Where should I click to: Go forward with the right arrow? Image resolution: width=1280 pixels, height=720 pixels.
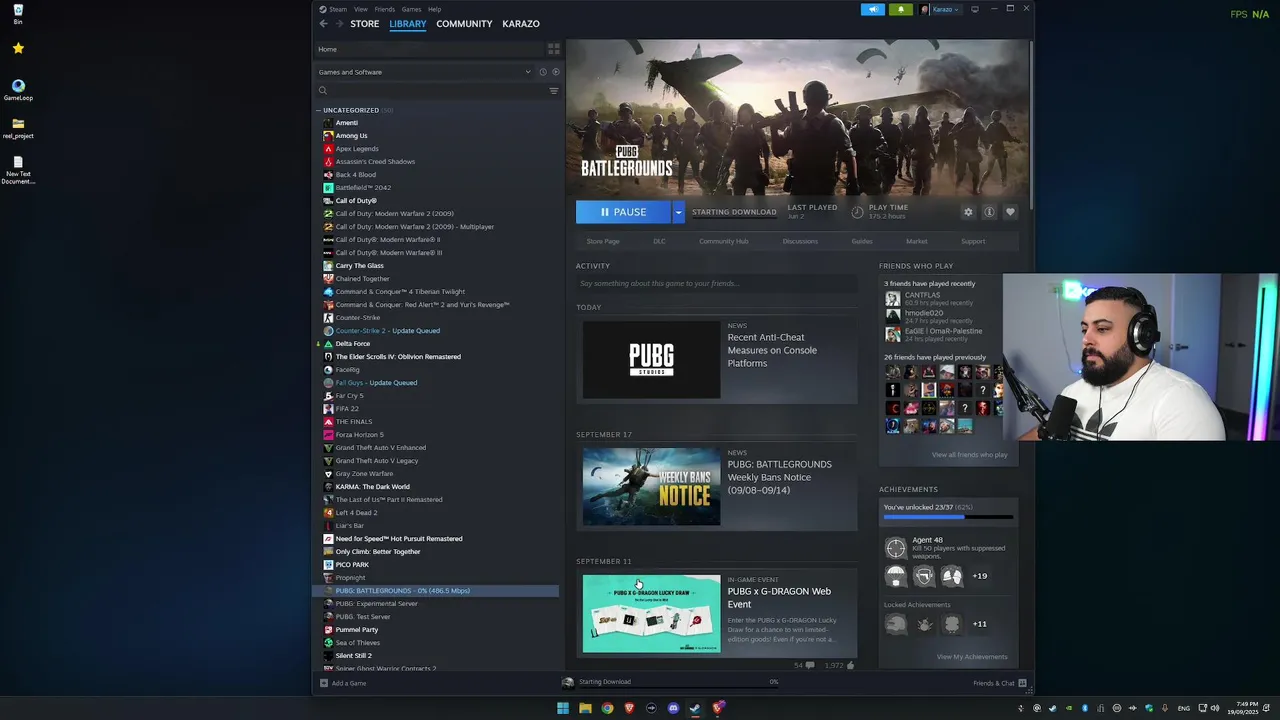[x=339, y=23]
